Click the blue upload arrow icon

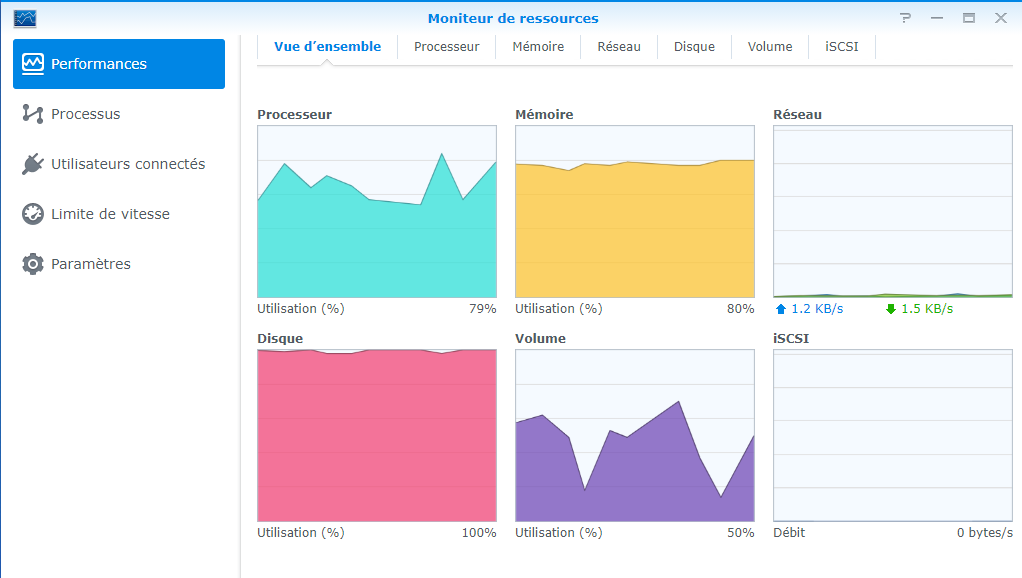tap(780, 309)
